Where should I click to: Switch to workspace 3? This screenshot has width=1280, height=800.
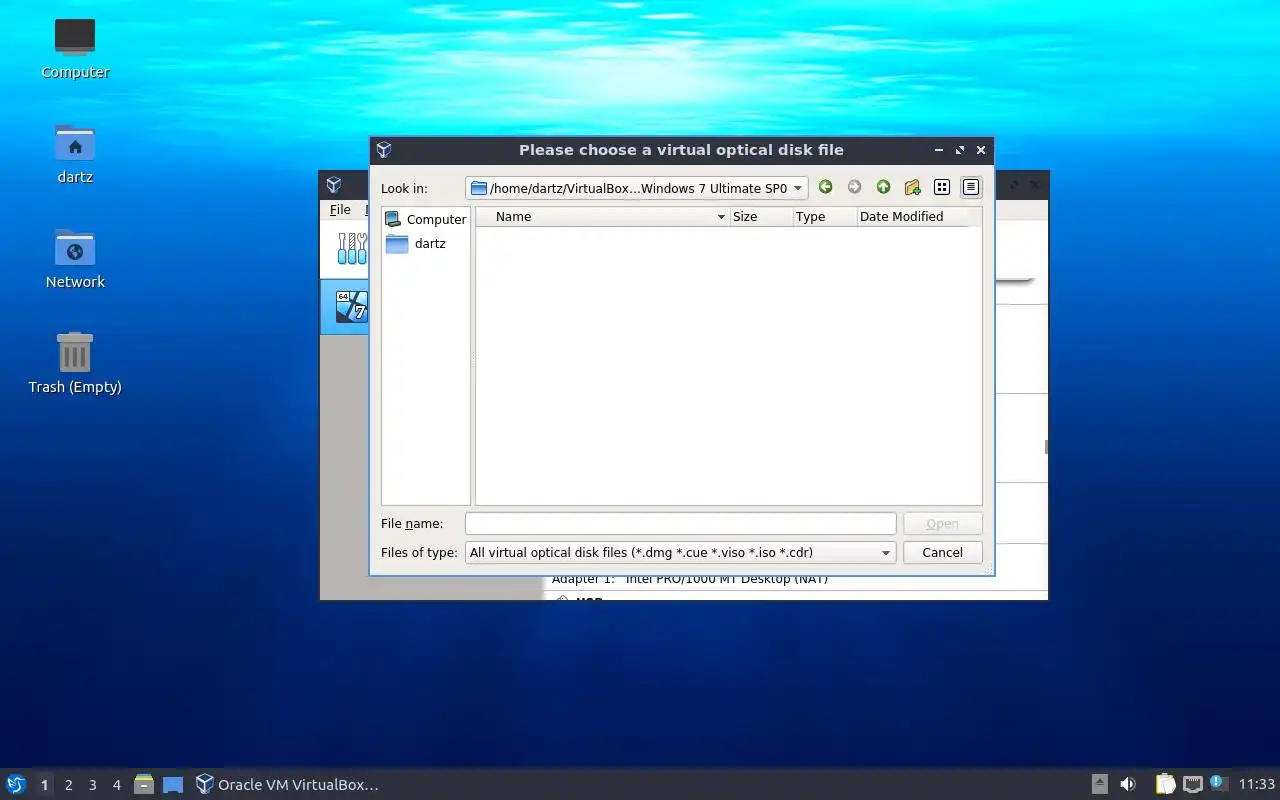(x=92, y=785)
